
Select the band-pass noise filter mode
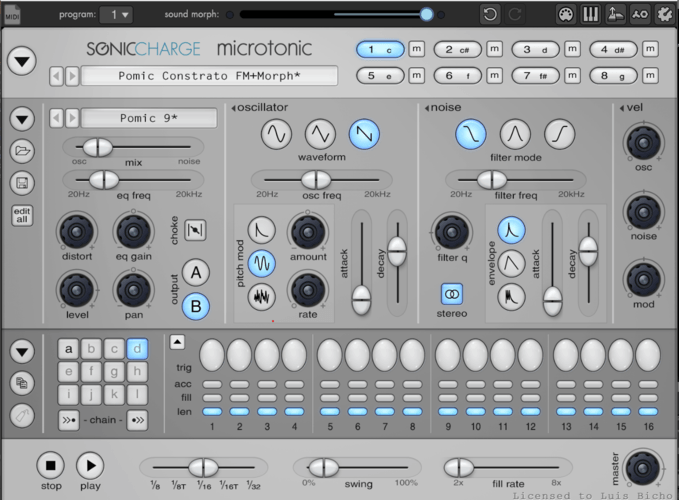pyautogui.click(x=515, y=134)
